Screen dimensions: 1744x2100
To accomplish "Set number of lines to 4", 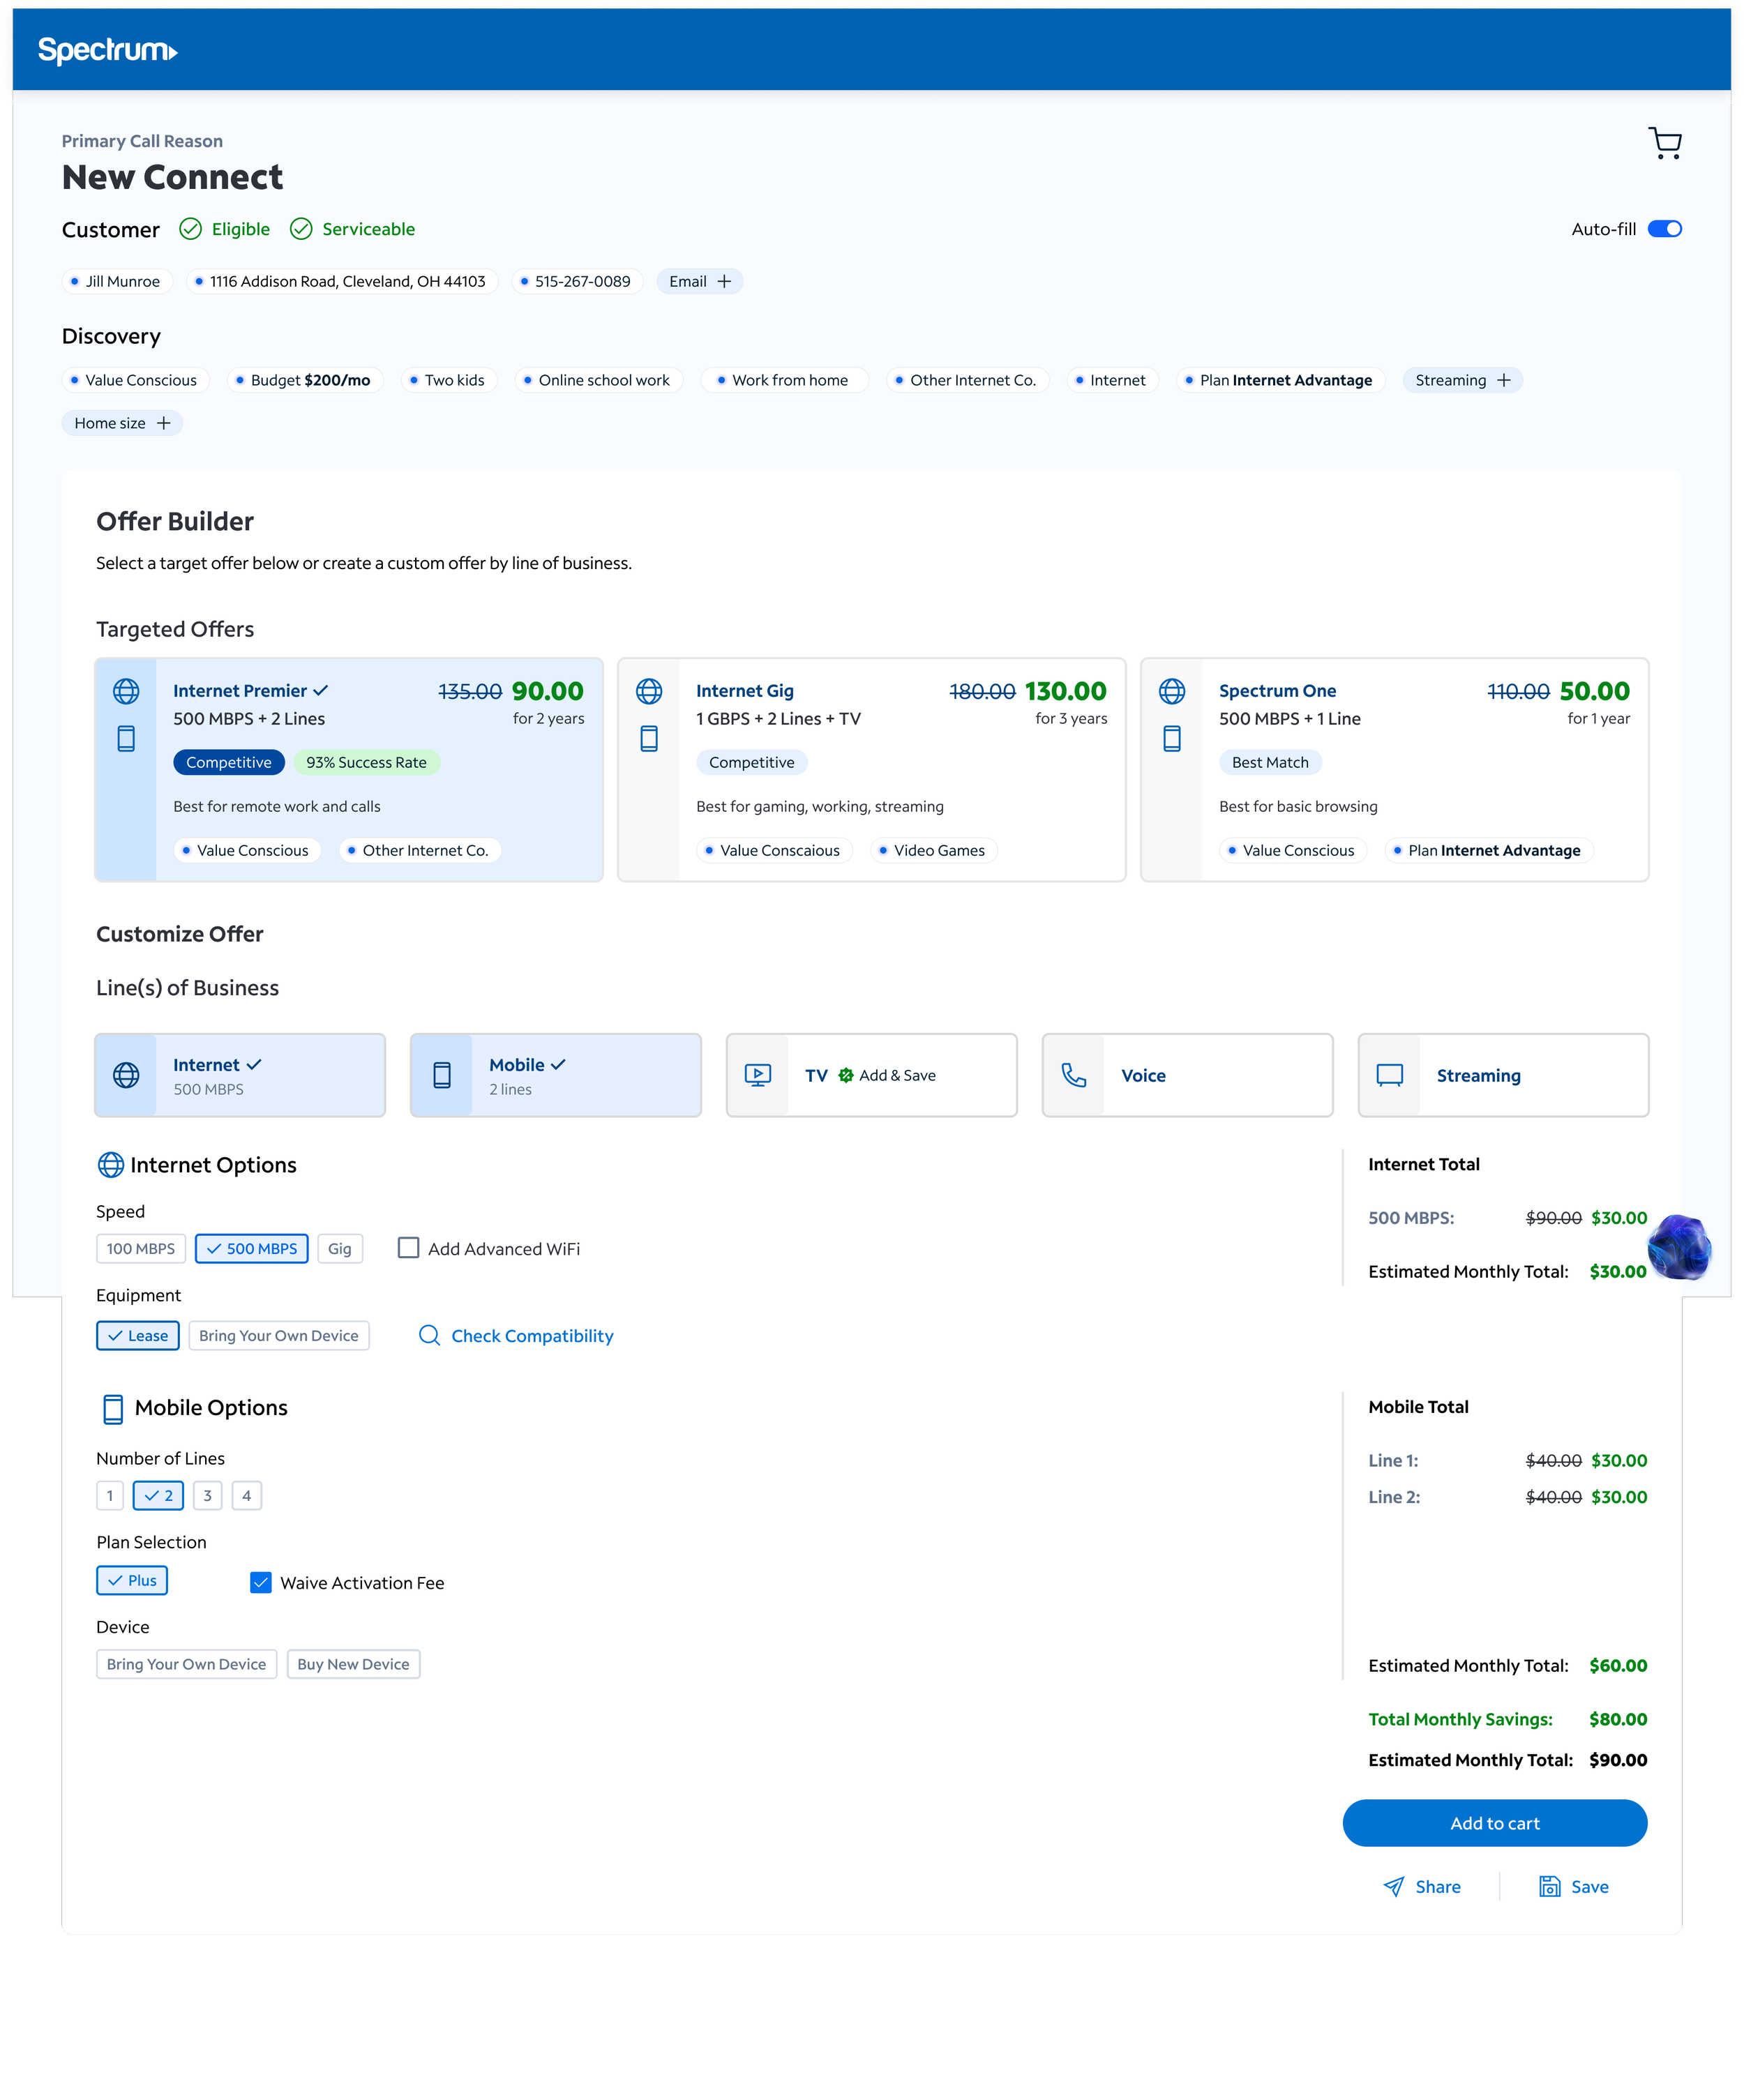I will (x=247, y=1496).
